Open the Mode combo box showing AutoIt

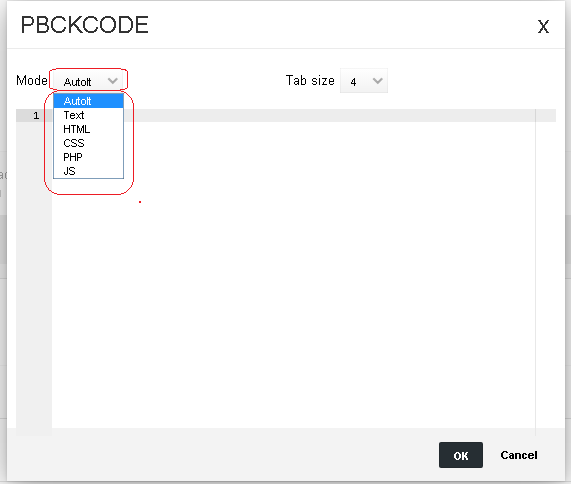(x=88, y=80)
